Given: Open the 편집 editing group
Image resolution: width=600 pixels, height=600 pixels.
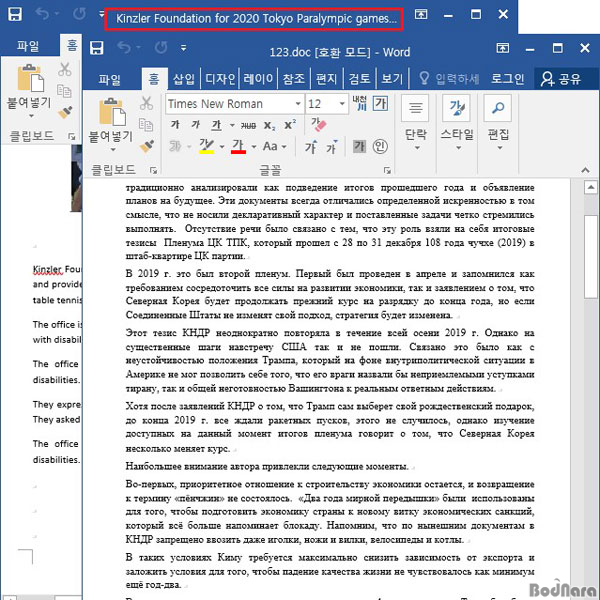Looking at the screenshot, I should [498, 123].
